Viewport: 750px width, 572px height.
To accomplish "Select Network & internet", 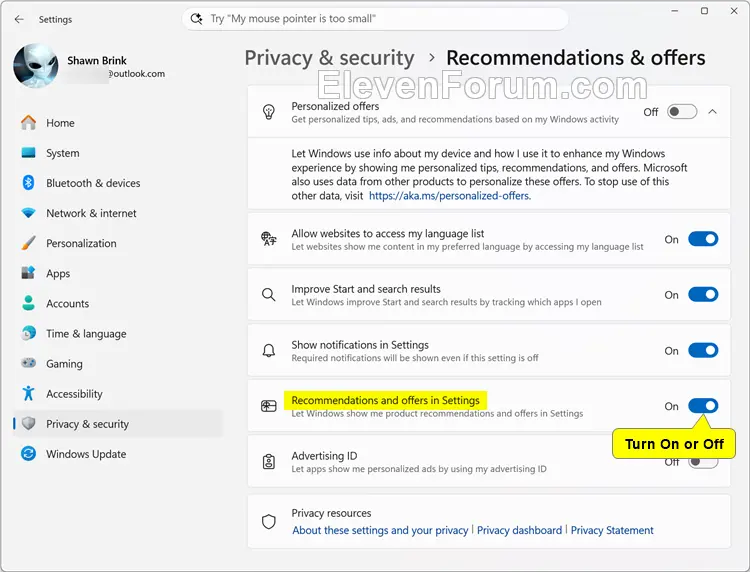I will [x=118, y=213].
